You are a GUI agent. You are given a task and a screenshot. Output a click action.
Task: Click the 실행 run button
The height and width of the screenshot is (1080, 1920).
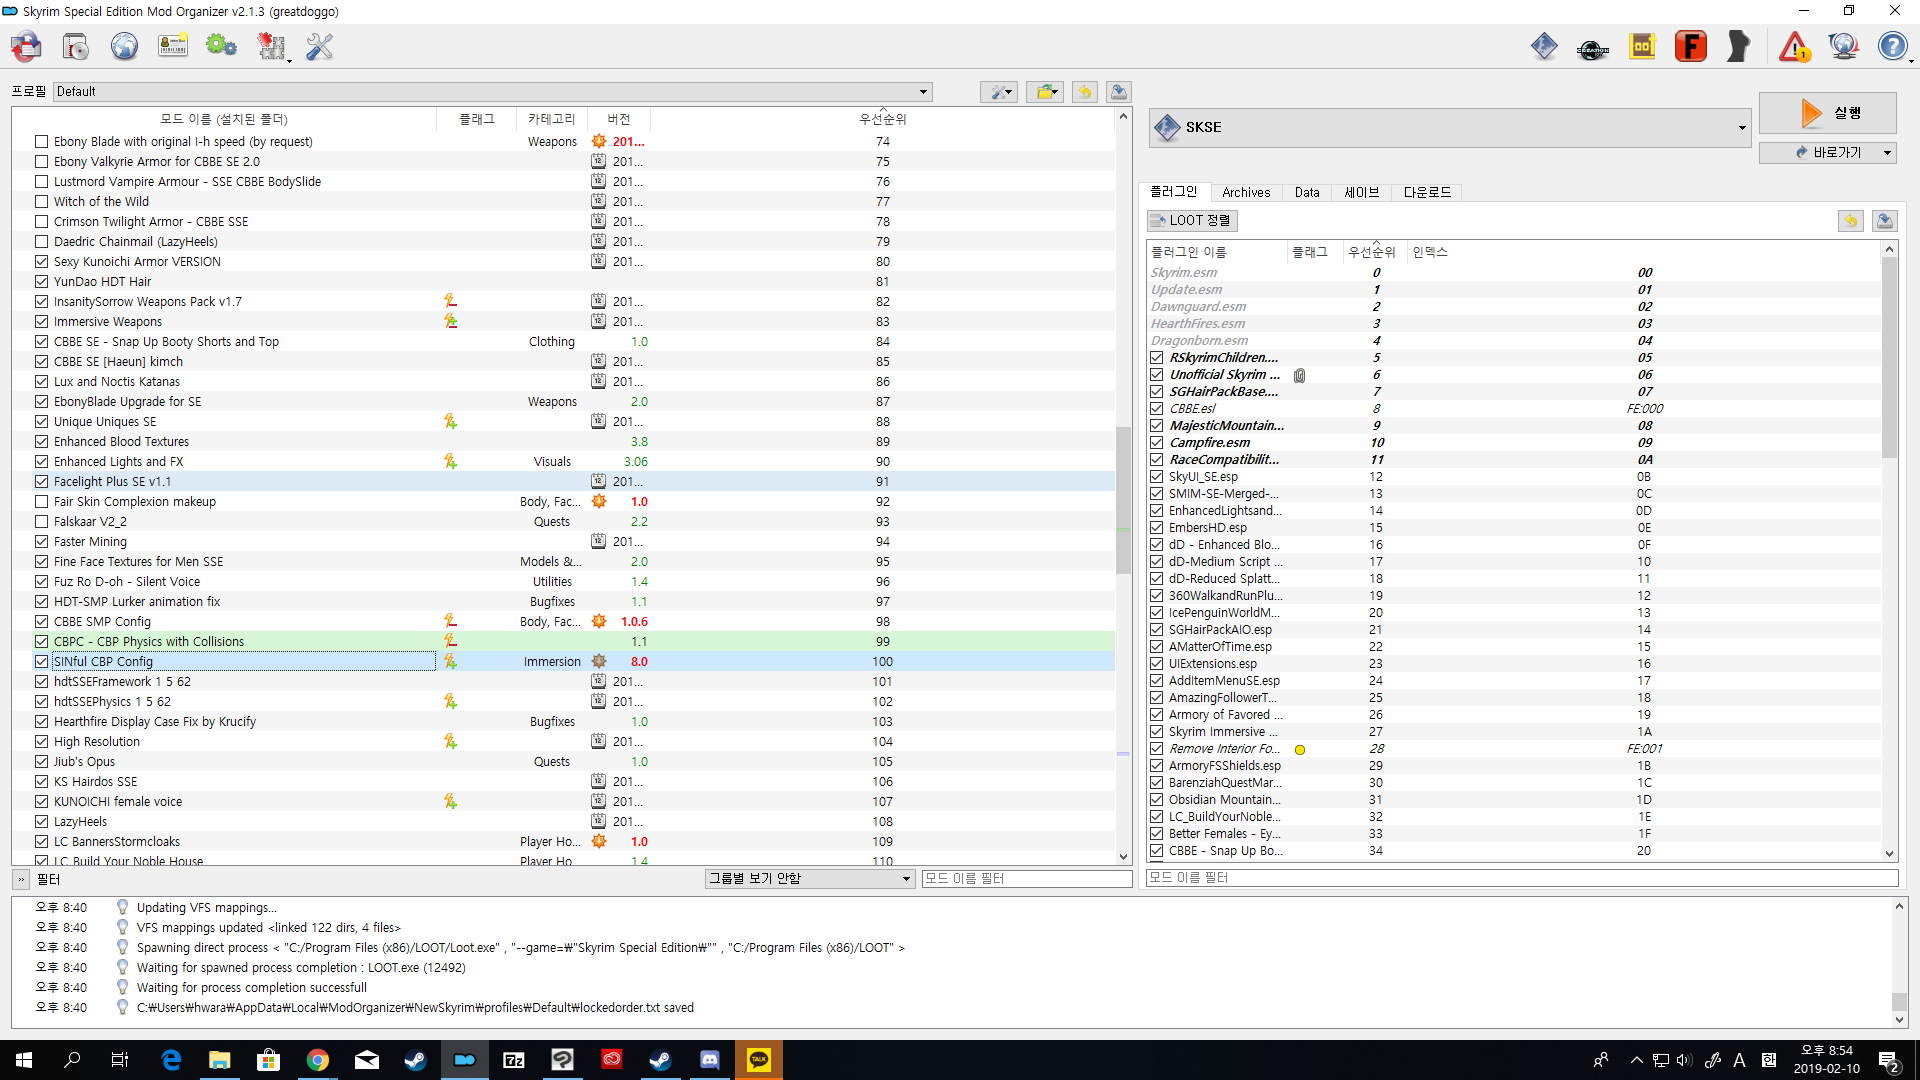[1828, 113]
